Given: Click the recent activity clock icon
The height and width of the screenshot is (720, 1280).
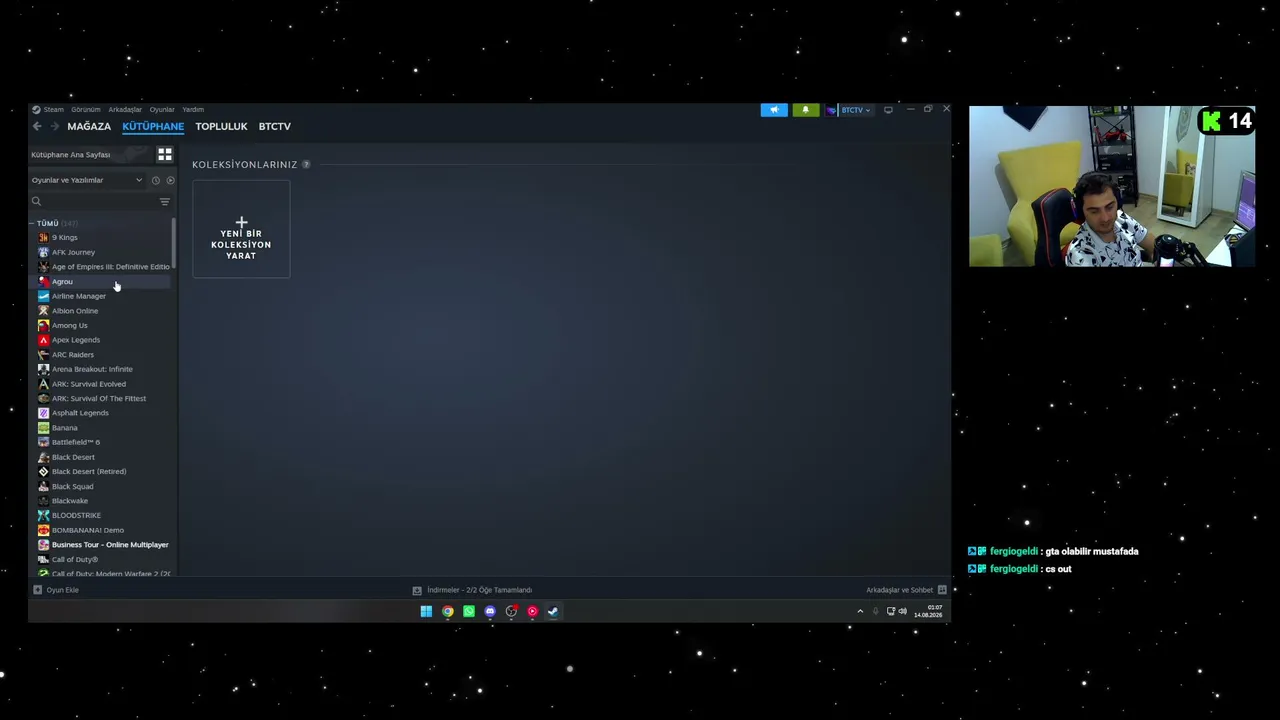Looking at the screenshot, I should tap(155, 180).
